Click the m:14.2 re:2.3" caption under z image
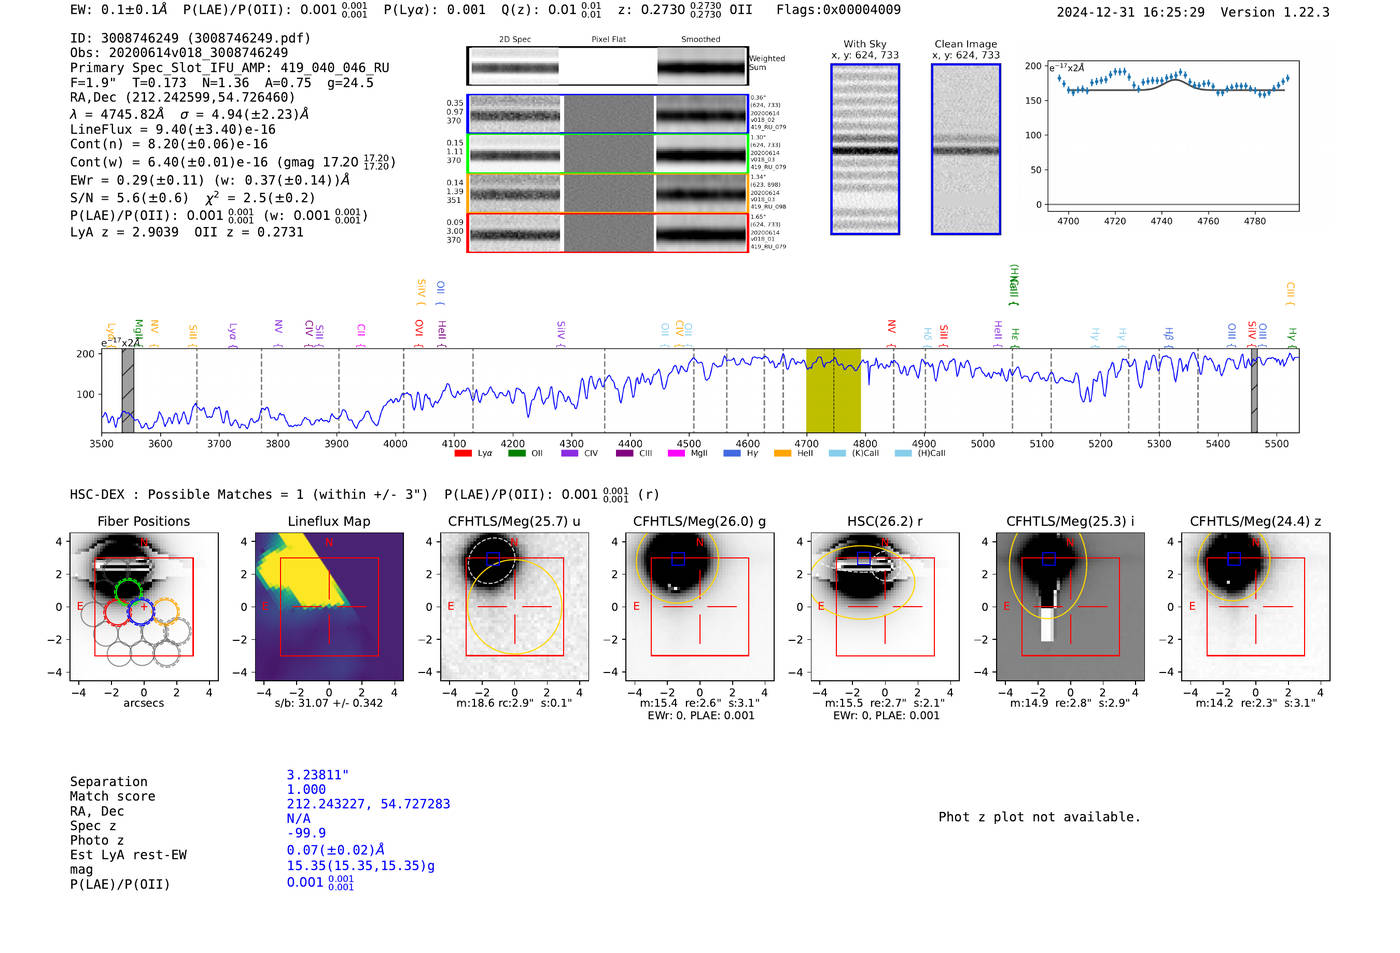Image resolution: width=1400 pixels, height=953 pixels. click(x=1255, y=703)
